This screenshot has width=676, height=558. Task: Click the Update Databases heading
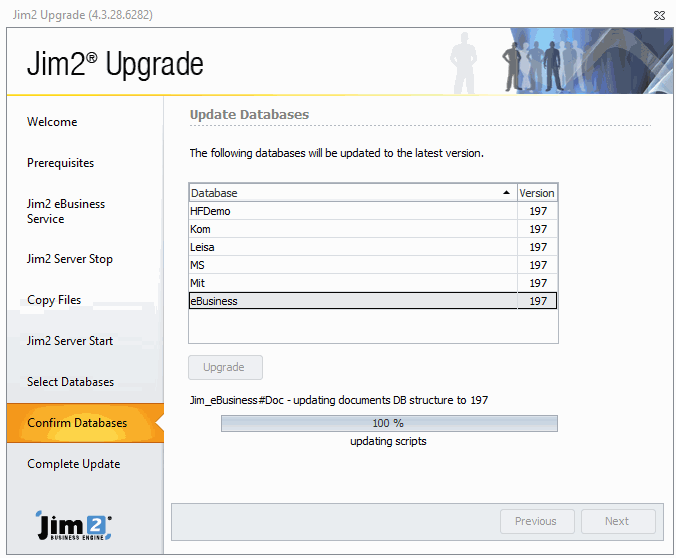tap(249, 115)
